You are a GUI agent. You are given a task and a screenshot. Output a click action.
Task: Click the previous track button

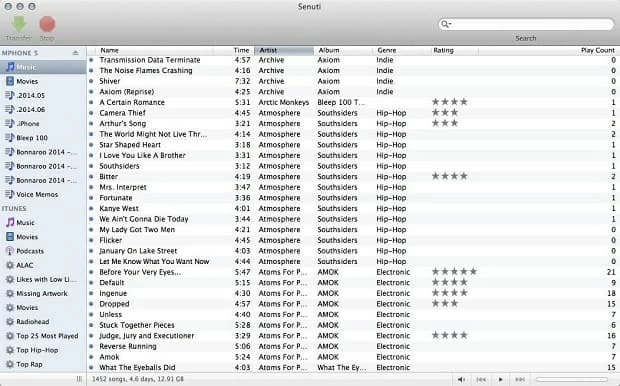click(x=481, y=379)
